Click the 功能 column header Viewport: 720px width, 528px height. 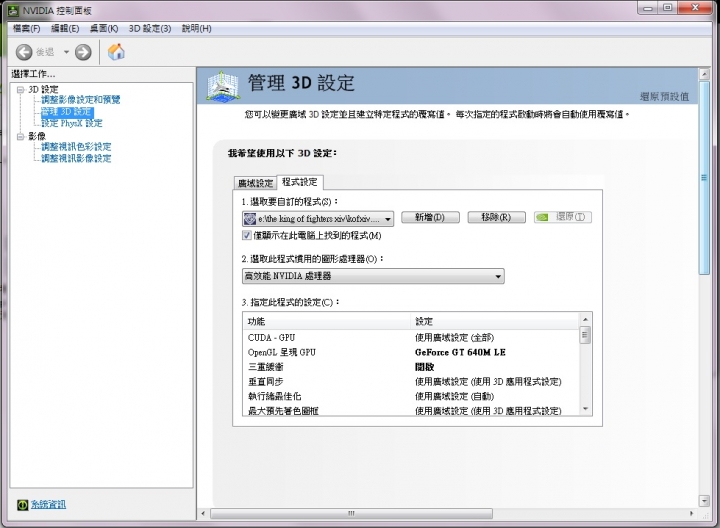pos(326,321)
